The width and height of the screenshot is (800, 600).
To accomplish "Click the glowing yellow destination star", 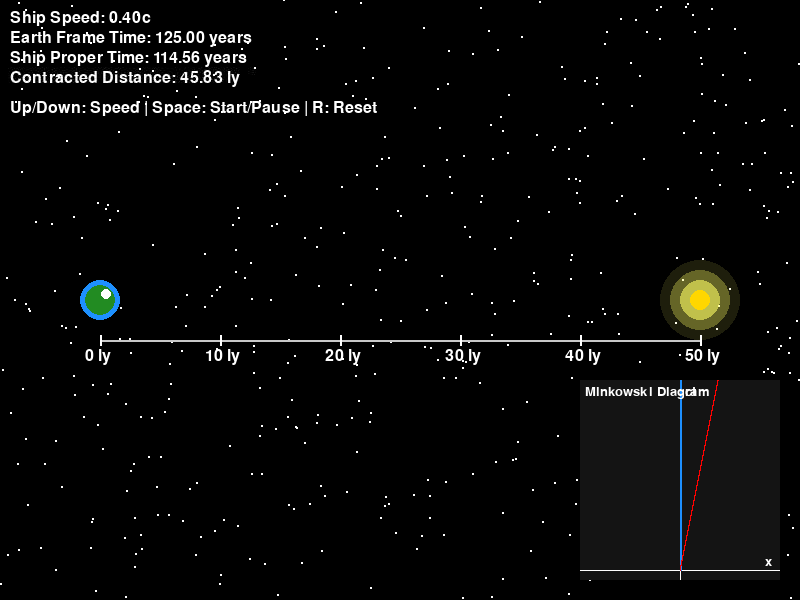I will (700, 300).
